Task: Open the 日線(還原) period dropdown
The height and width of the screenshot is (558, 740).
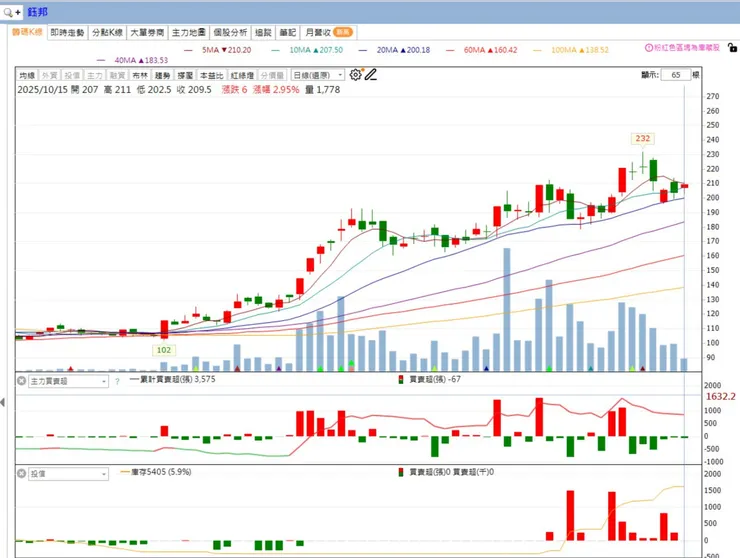Action: [318, 76]
